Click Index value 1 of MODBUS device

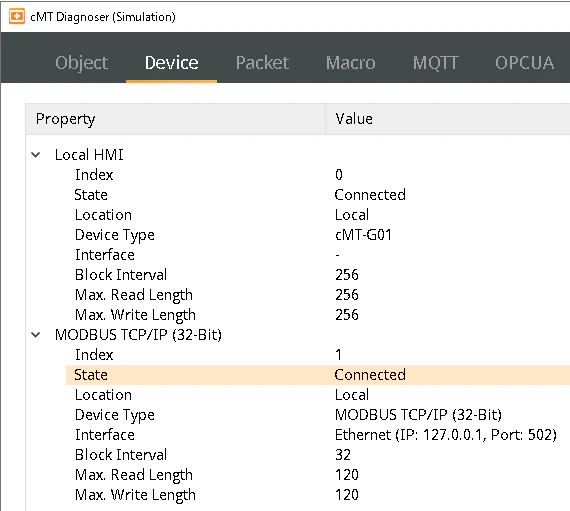[x=338, y=355]
